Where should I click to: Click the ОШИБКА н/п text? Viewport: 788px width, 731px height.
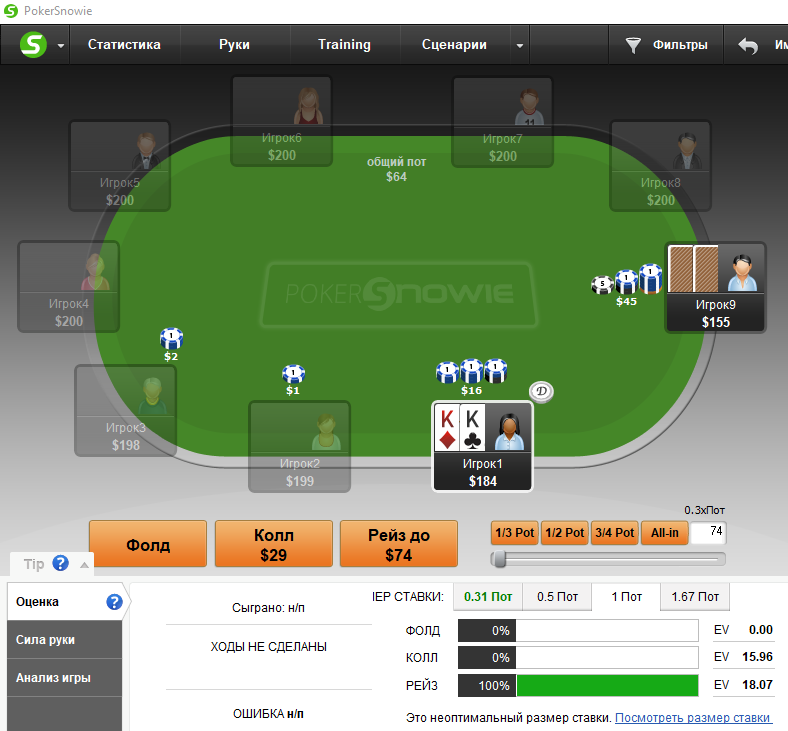pyautogui.click(x=268, y=713)
